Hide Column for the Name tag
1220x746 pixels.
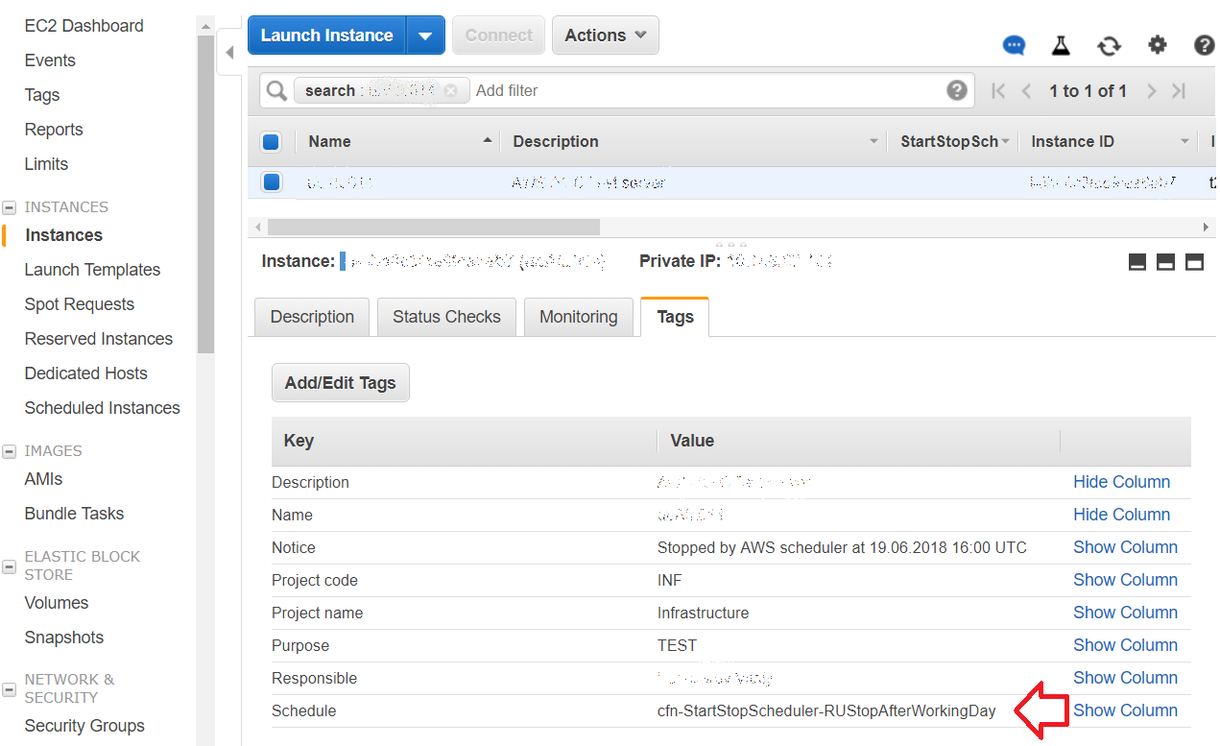coord(1121,515)
